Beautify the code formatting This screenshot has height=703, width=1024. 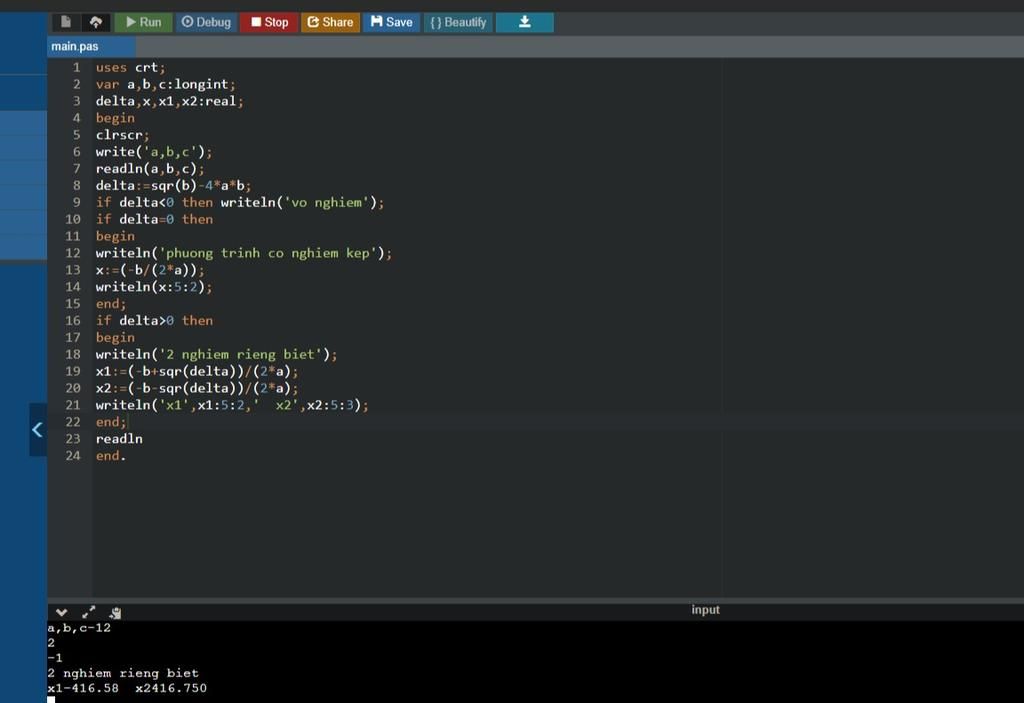pos(458,22)
